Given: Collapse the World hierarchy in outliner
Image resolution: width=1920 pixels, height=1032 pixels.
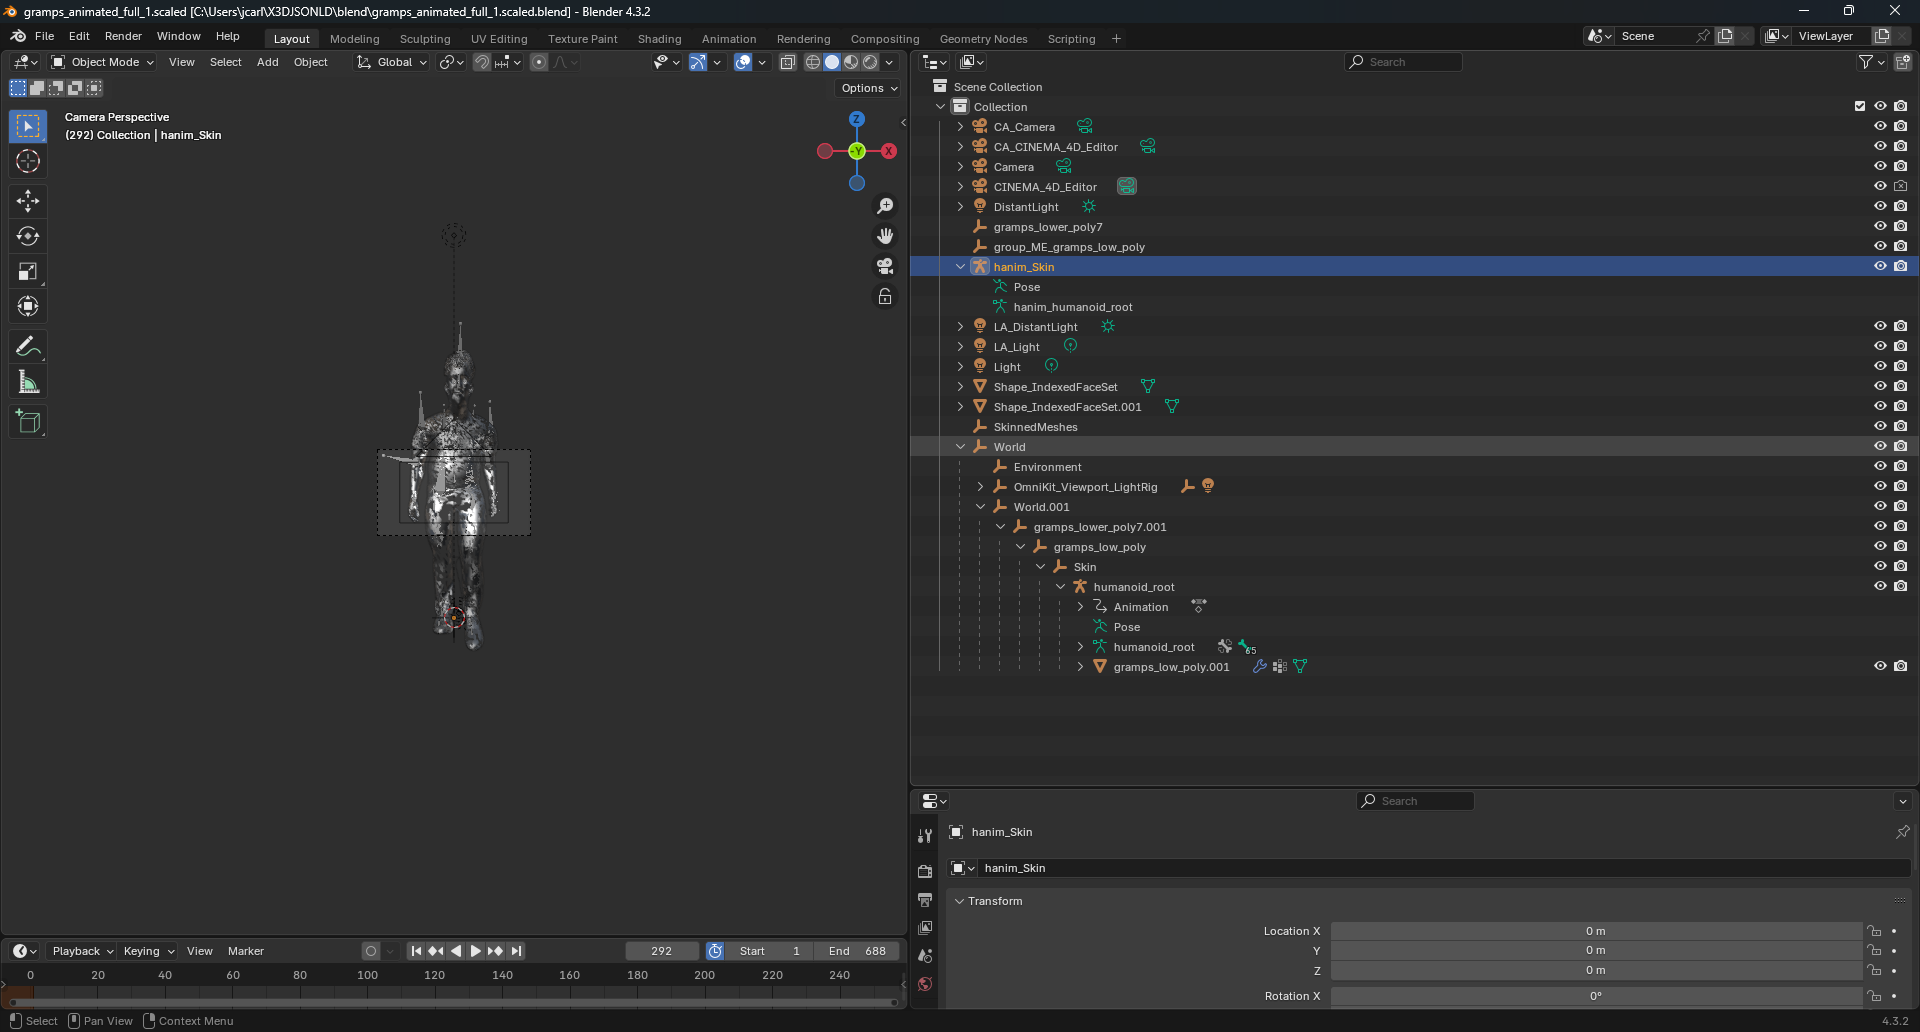Looking at the screenshot, I should (x=960, y=447).
